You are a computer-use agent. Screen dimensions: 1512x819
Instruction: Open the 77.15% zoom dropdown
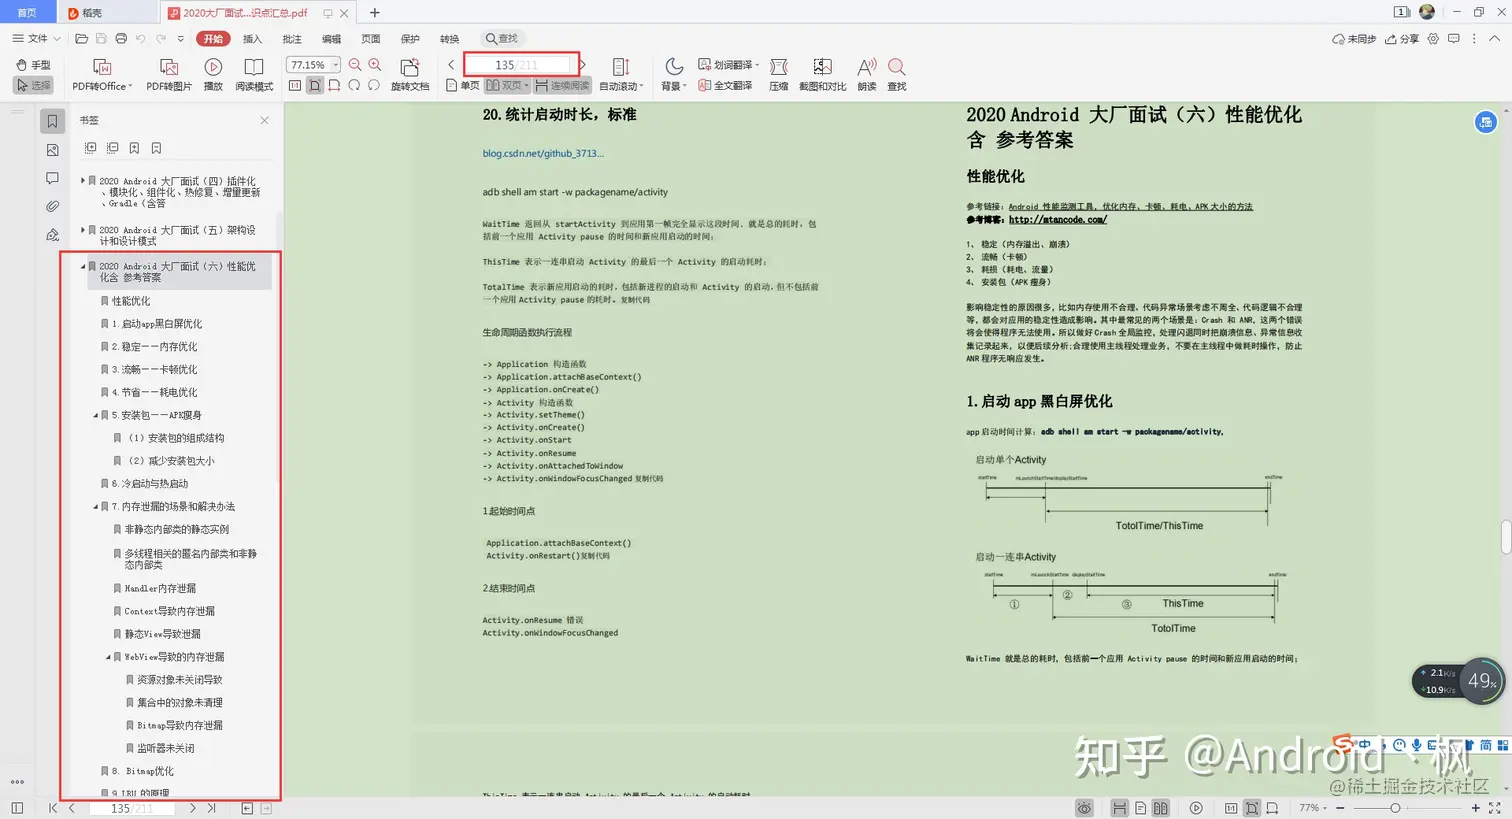click(336, 65)
